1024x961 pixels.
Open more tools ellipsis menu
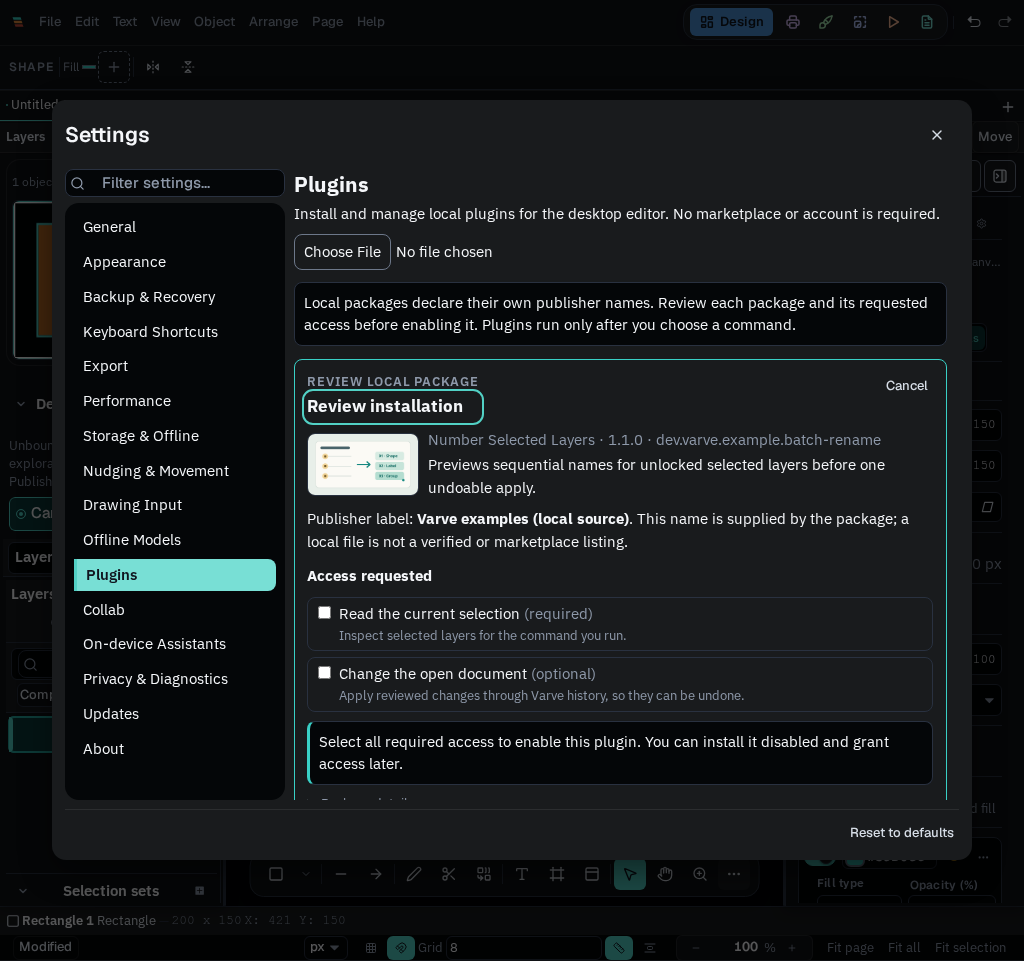pos(734,874)
